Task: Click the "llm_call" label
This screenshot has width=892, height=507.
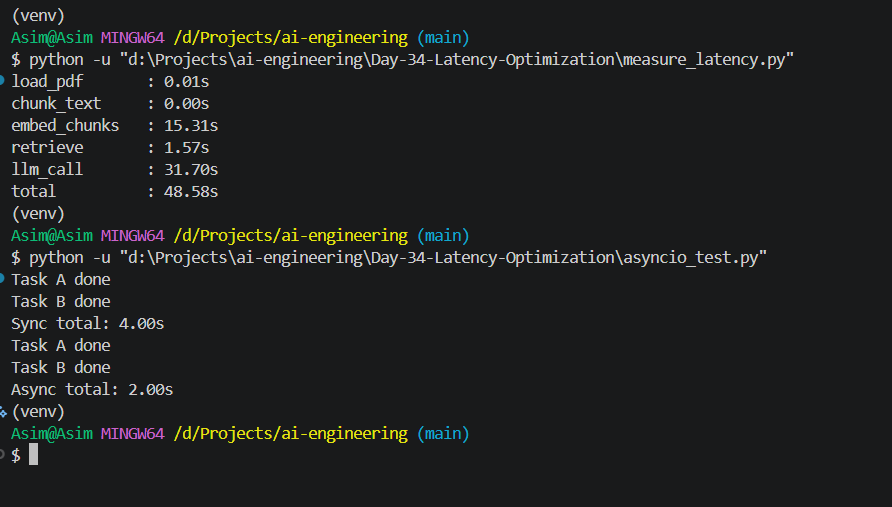Action: (x=47, y=170)
